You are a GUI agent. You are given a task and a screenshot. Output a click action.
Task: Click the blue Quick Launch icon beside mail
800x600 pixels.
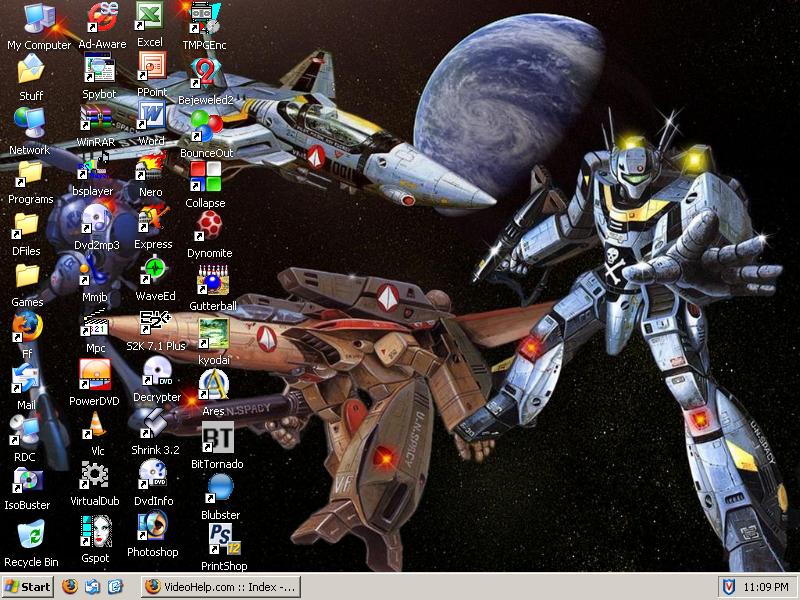115,587
